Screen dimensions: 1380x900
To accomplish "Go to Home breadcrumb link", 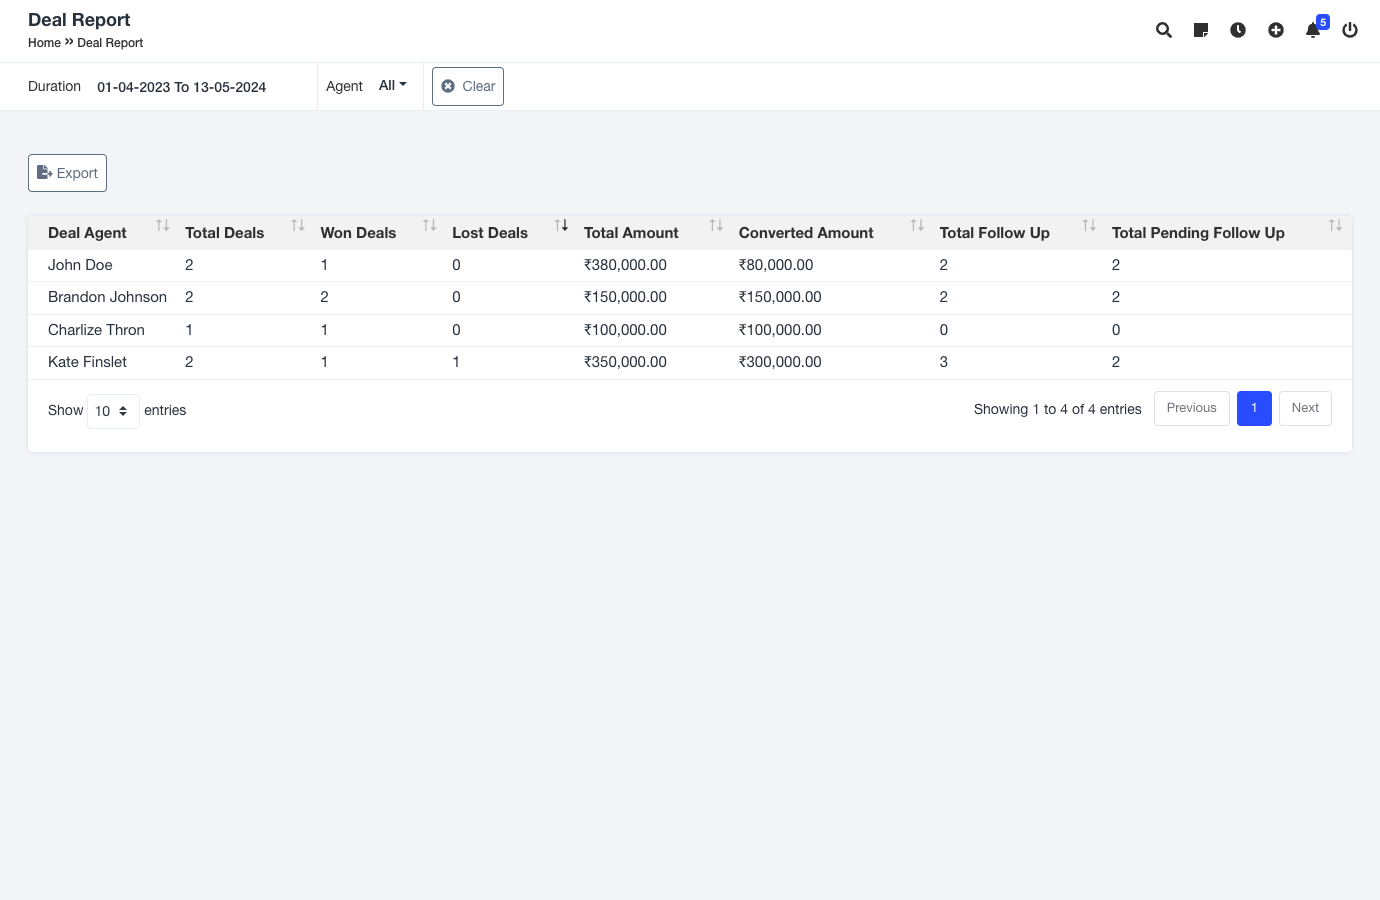I will coord(44,43).
